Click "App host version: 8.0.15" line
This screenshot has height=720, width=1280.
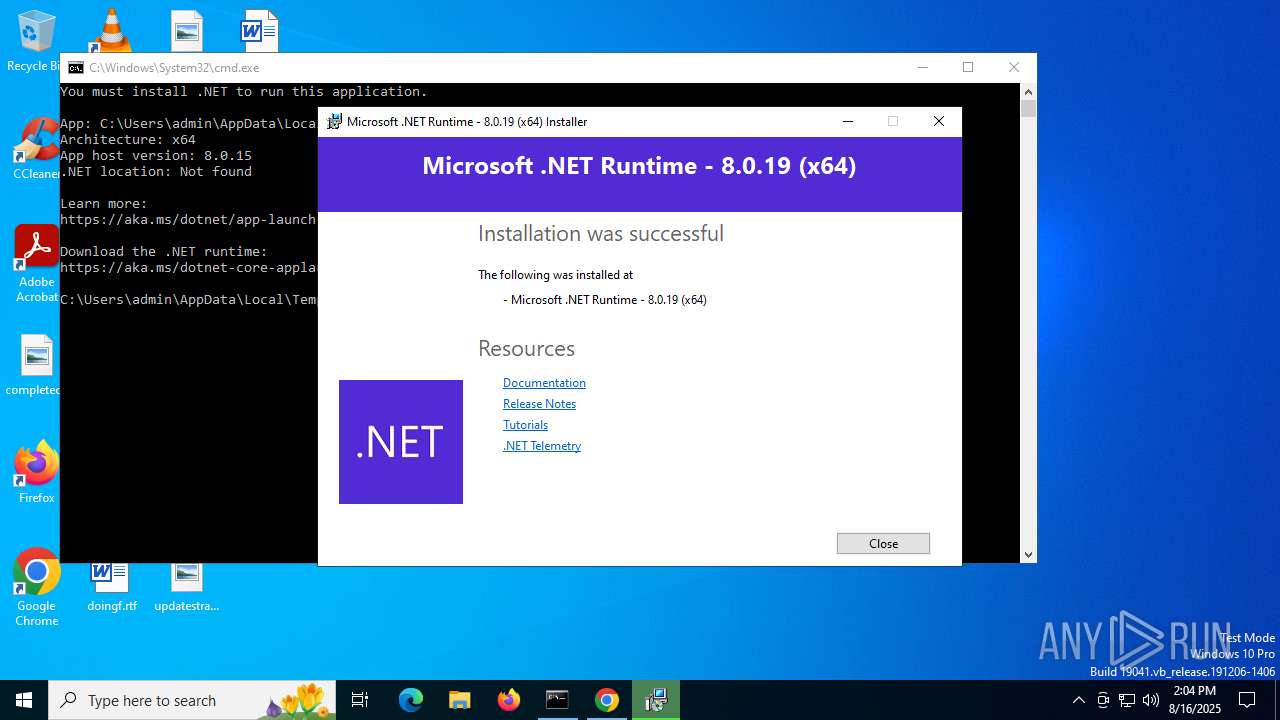(156, 155)
